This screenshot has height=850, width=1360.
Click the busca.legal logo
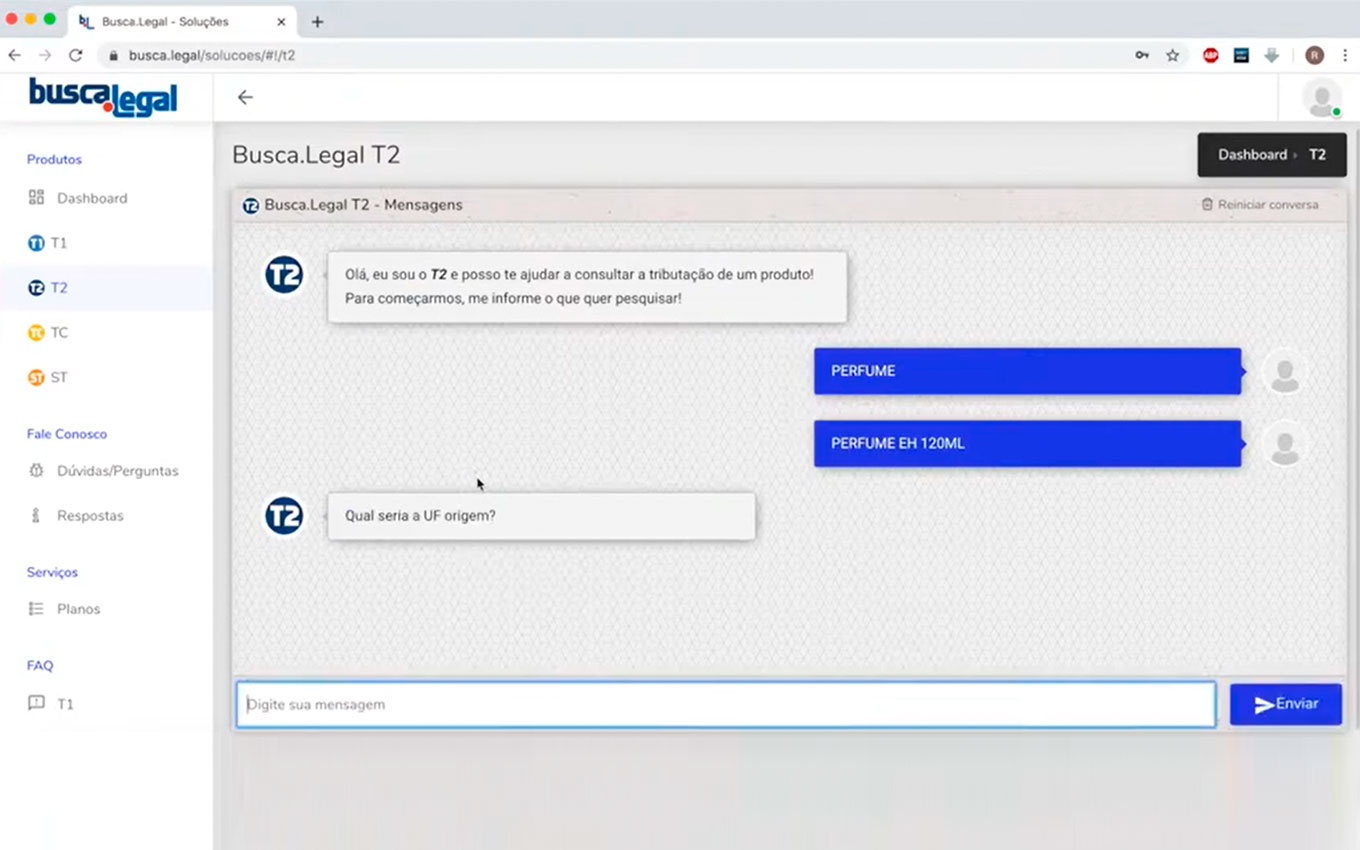tap(103, 97)
